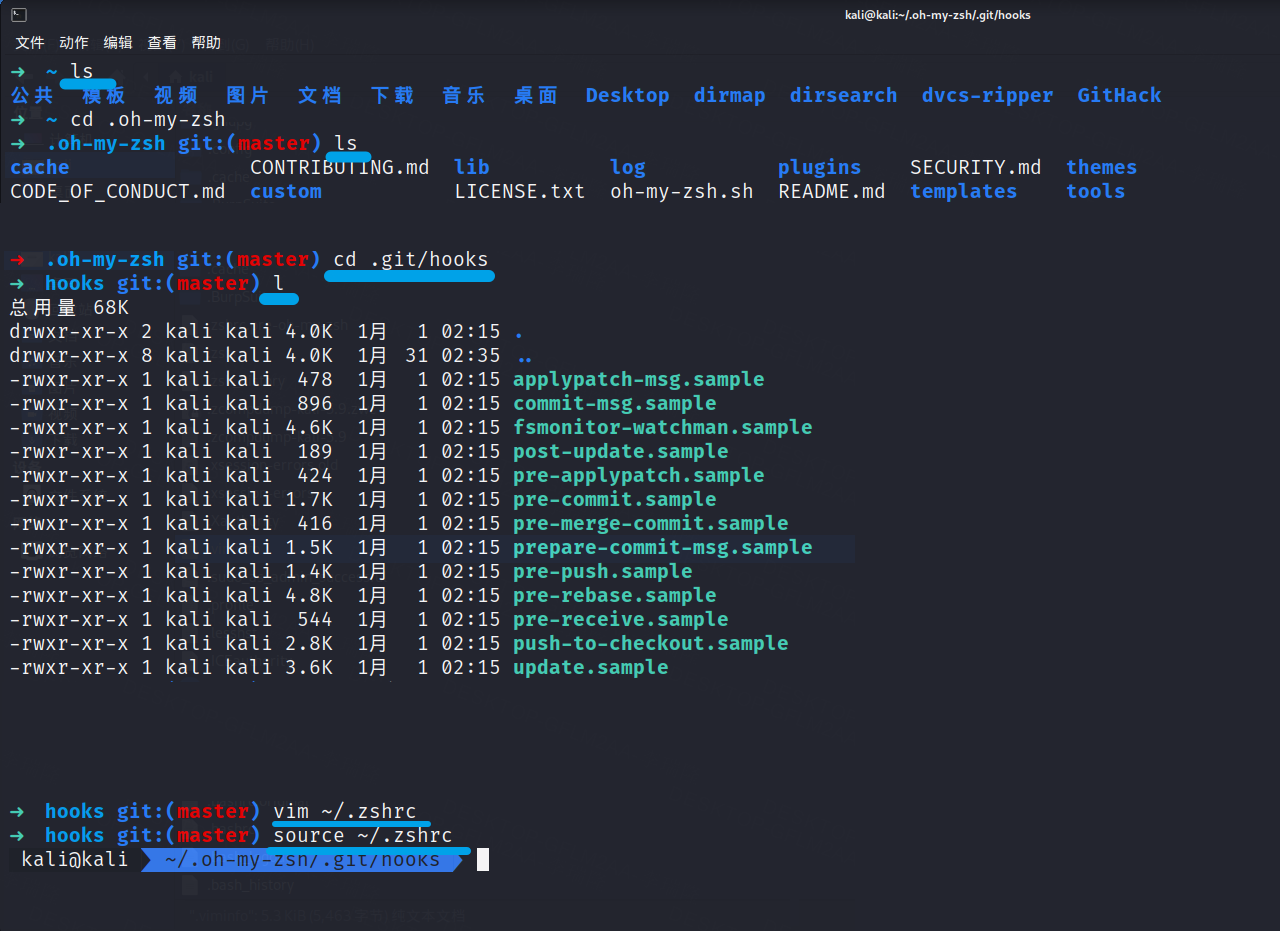1280x931 pixels.
Task: Click the update.sample file entry
Action: (x=590, y=667)
